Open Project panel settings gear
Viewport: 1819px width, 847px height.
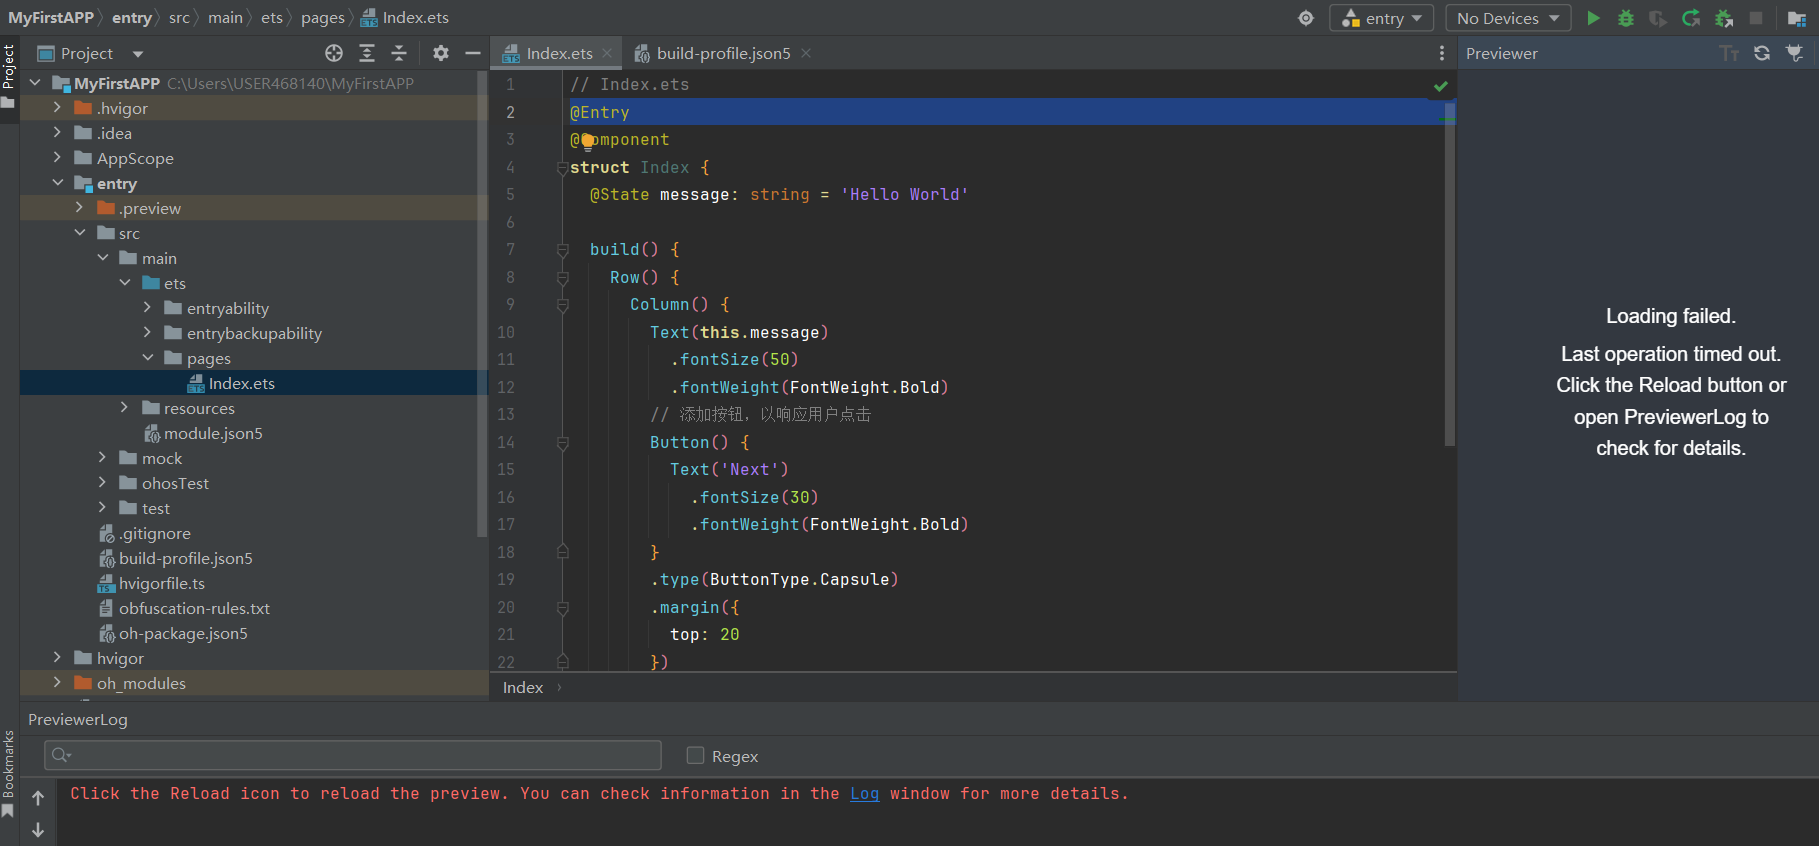pyautogui.click(x=441, y=53)
